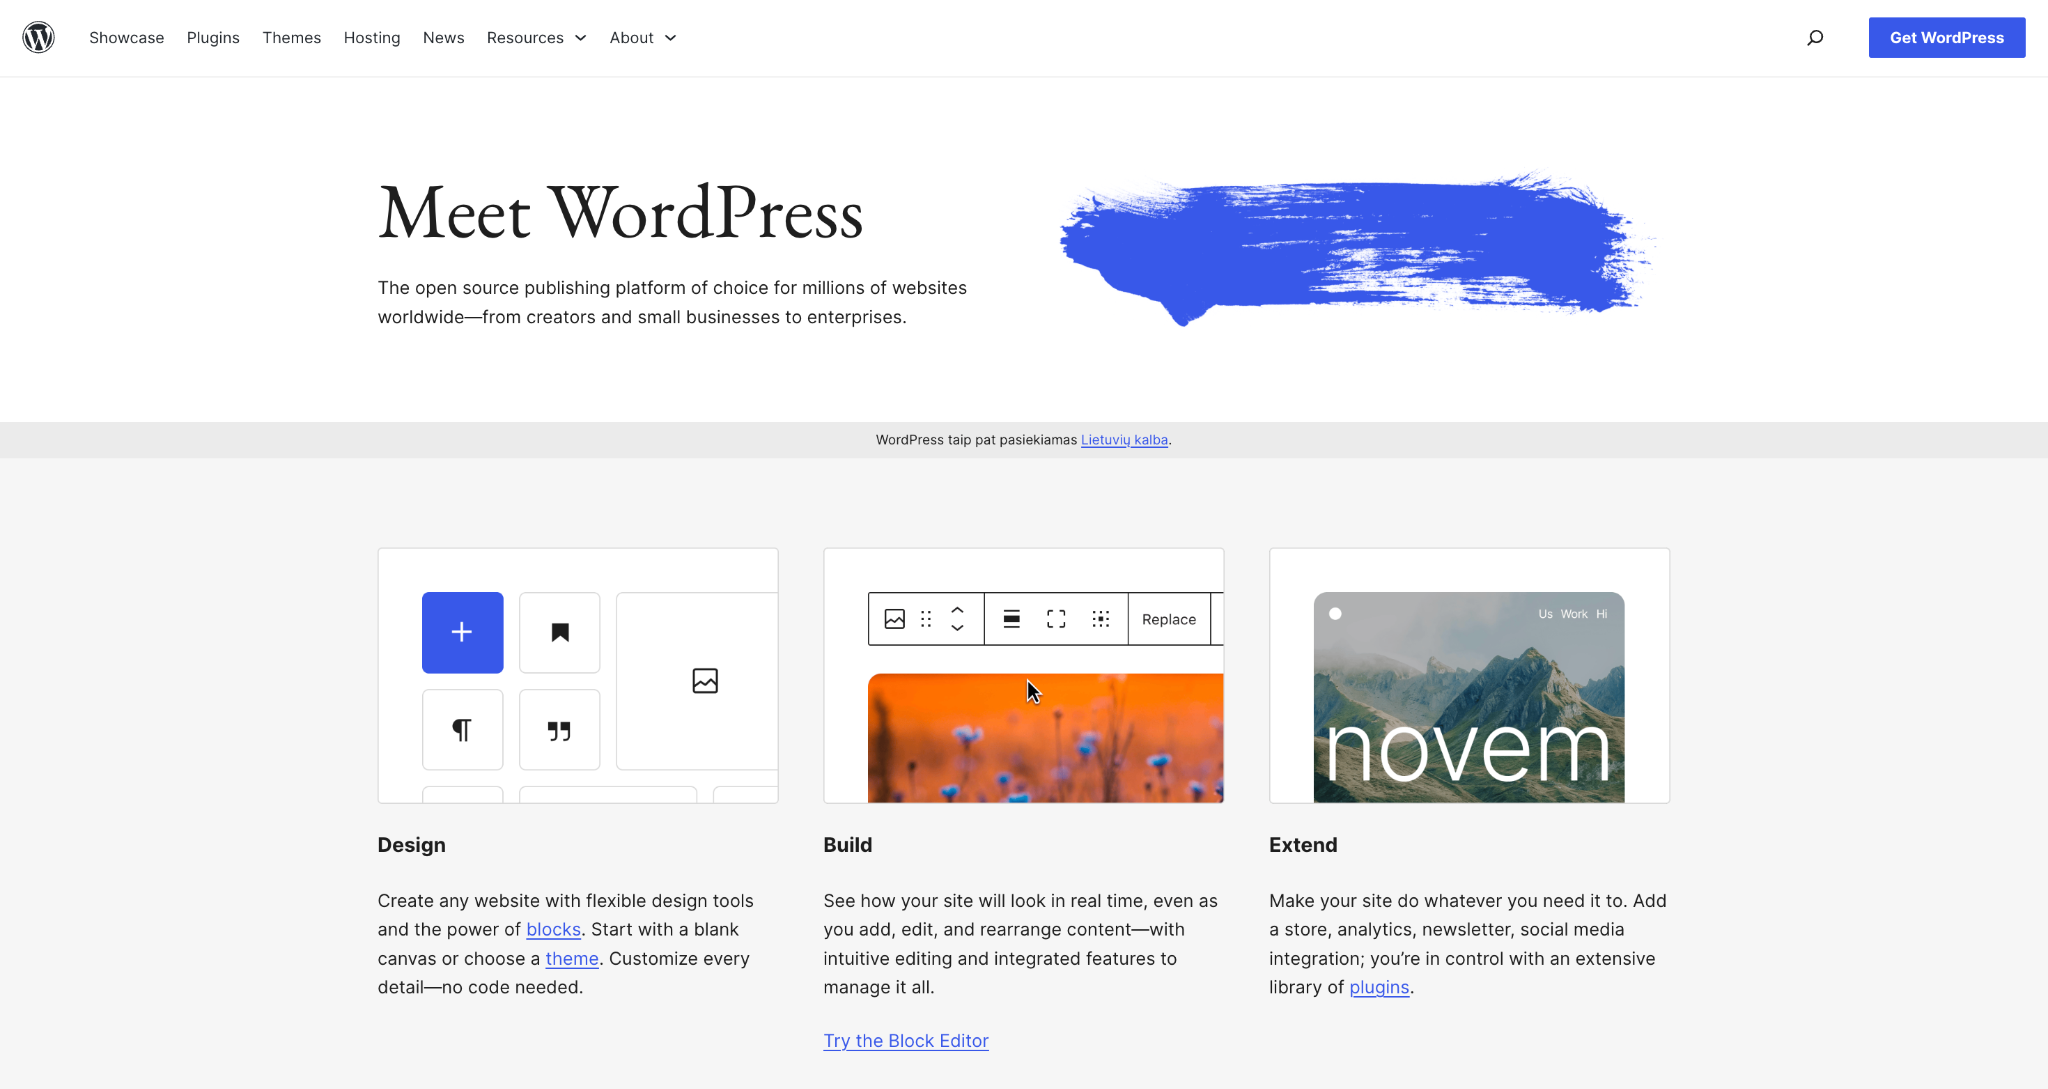Open the Try the Block Editor link

tap(906, 1041)
